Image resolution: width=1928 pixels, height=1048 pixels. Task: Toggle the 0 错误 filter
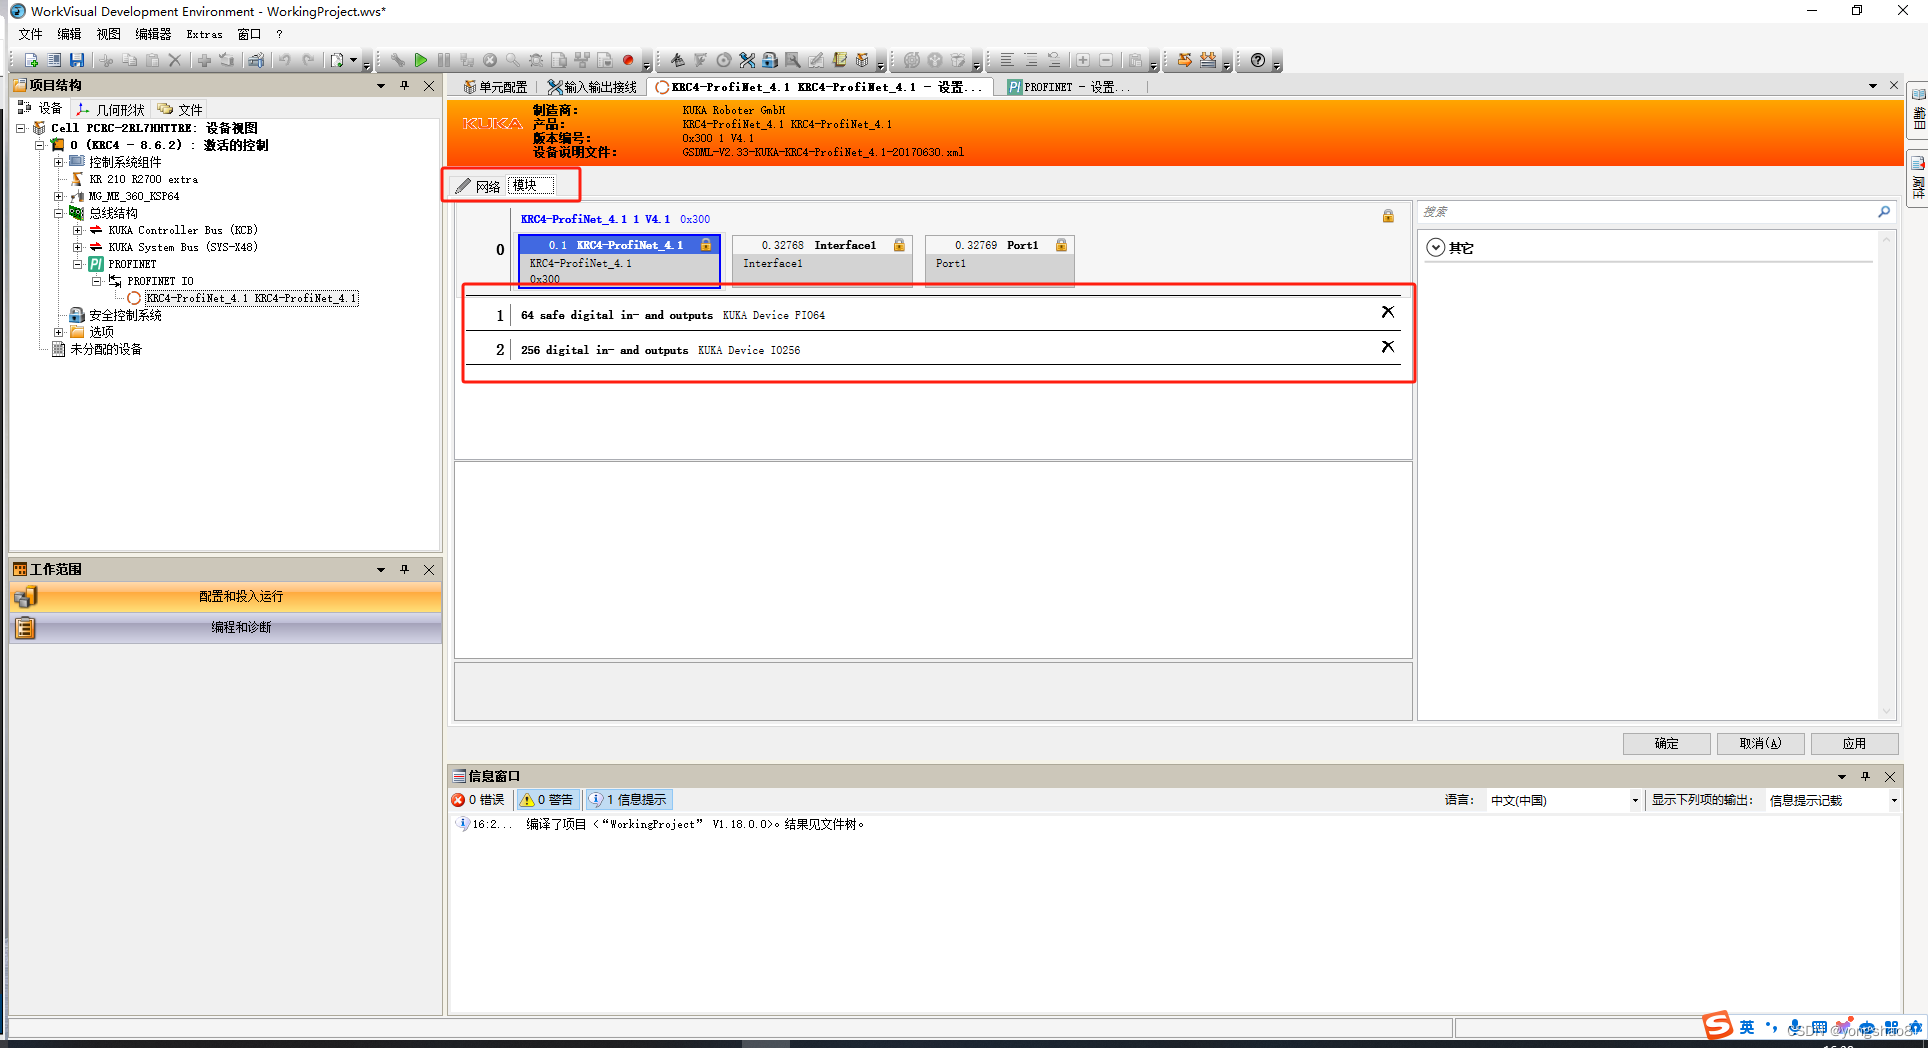tap(478, 800)
